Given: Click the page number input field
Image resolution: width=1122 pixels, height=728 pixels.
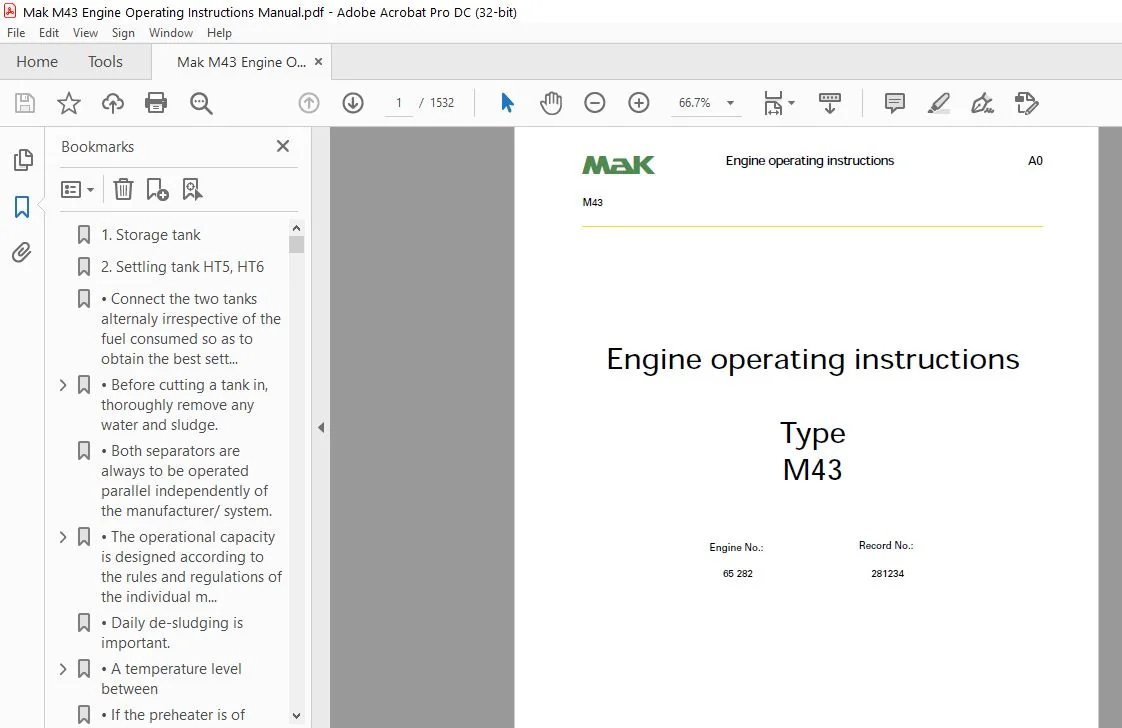Looking at the screenshot, I should click(399, 103).
